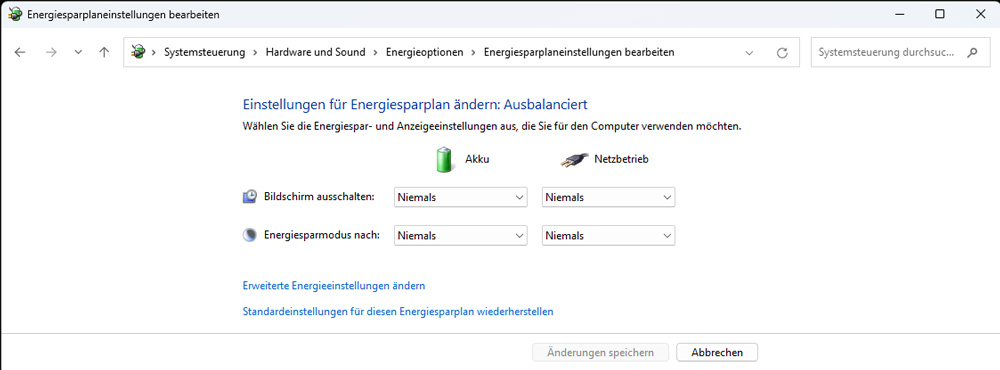The image size is (1000, 370).
Task: Open Energiesparmodus nach Netzbetrieb dropdown
Action: 608,235
